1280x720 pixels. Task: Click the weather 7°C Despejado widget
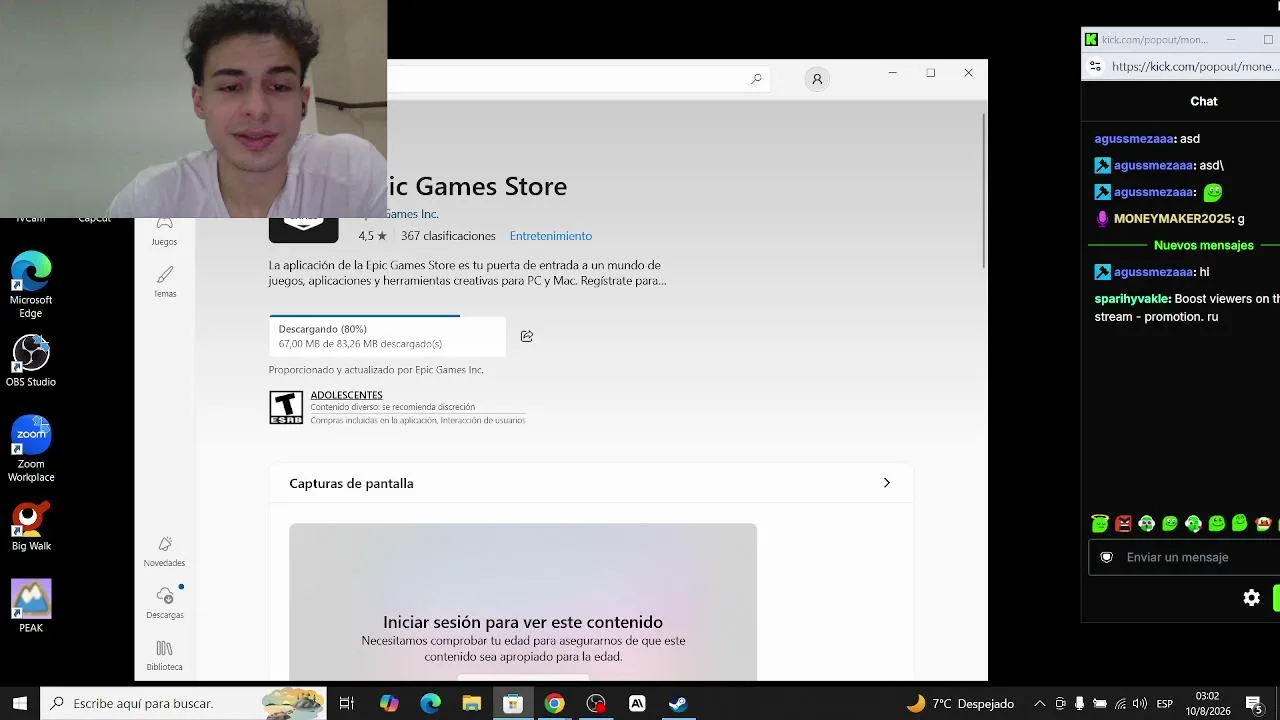960,704
